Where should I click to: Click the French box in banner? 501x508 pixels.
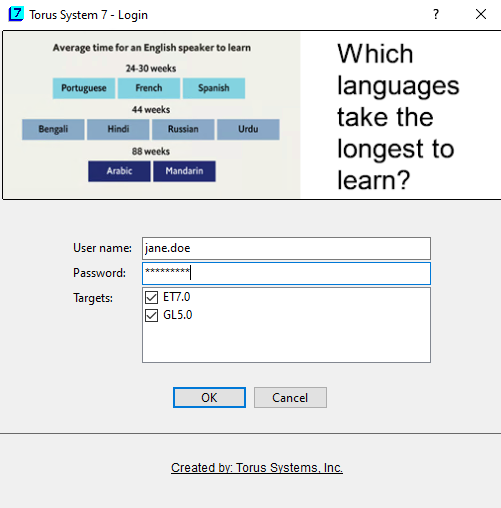[x=149, y=88]
